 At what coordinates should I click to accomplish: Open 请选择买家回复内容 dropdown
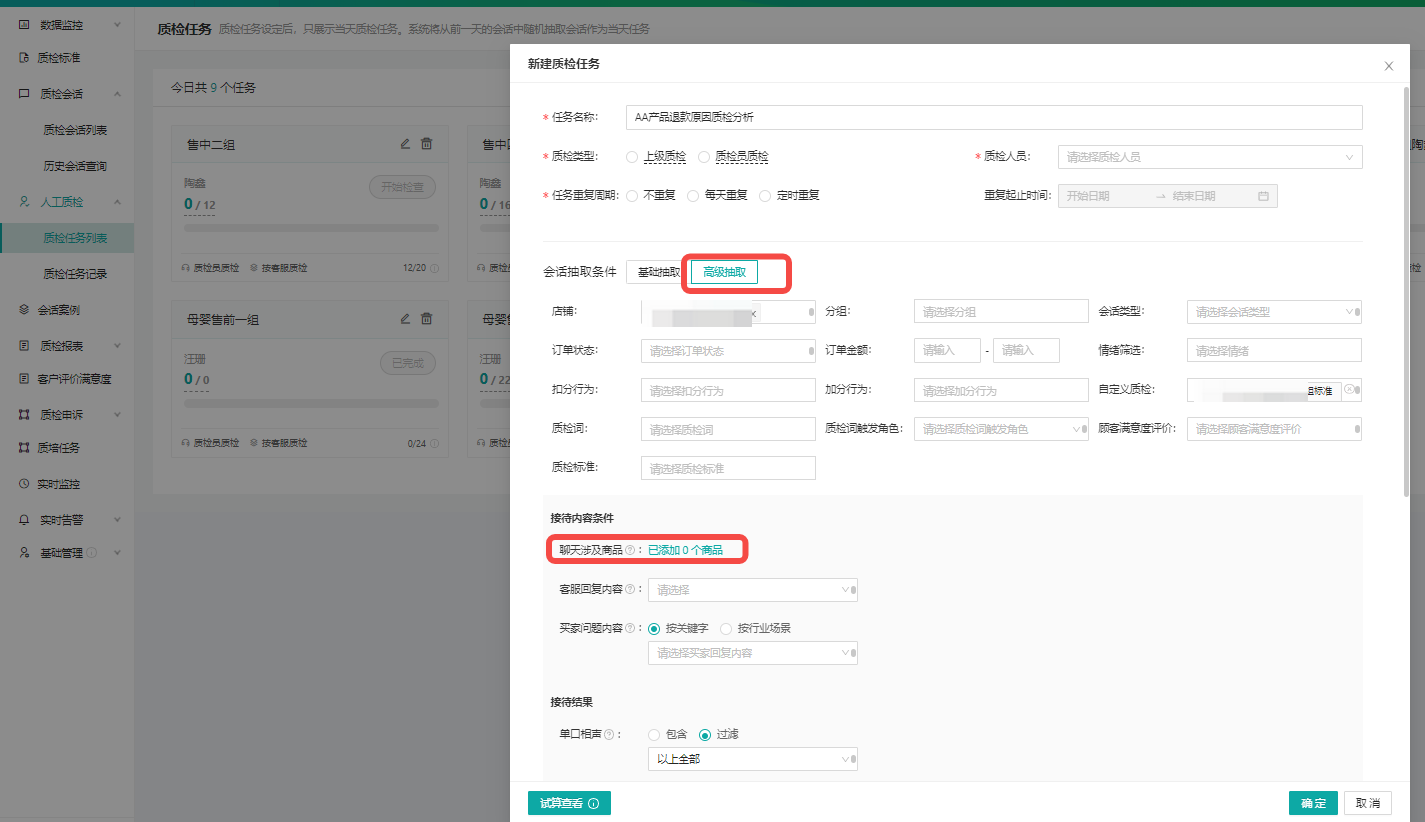[x=753, y=653]
